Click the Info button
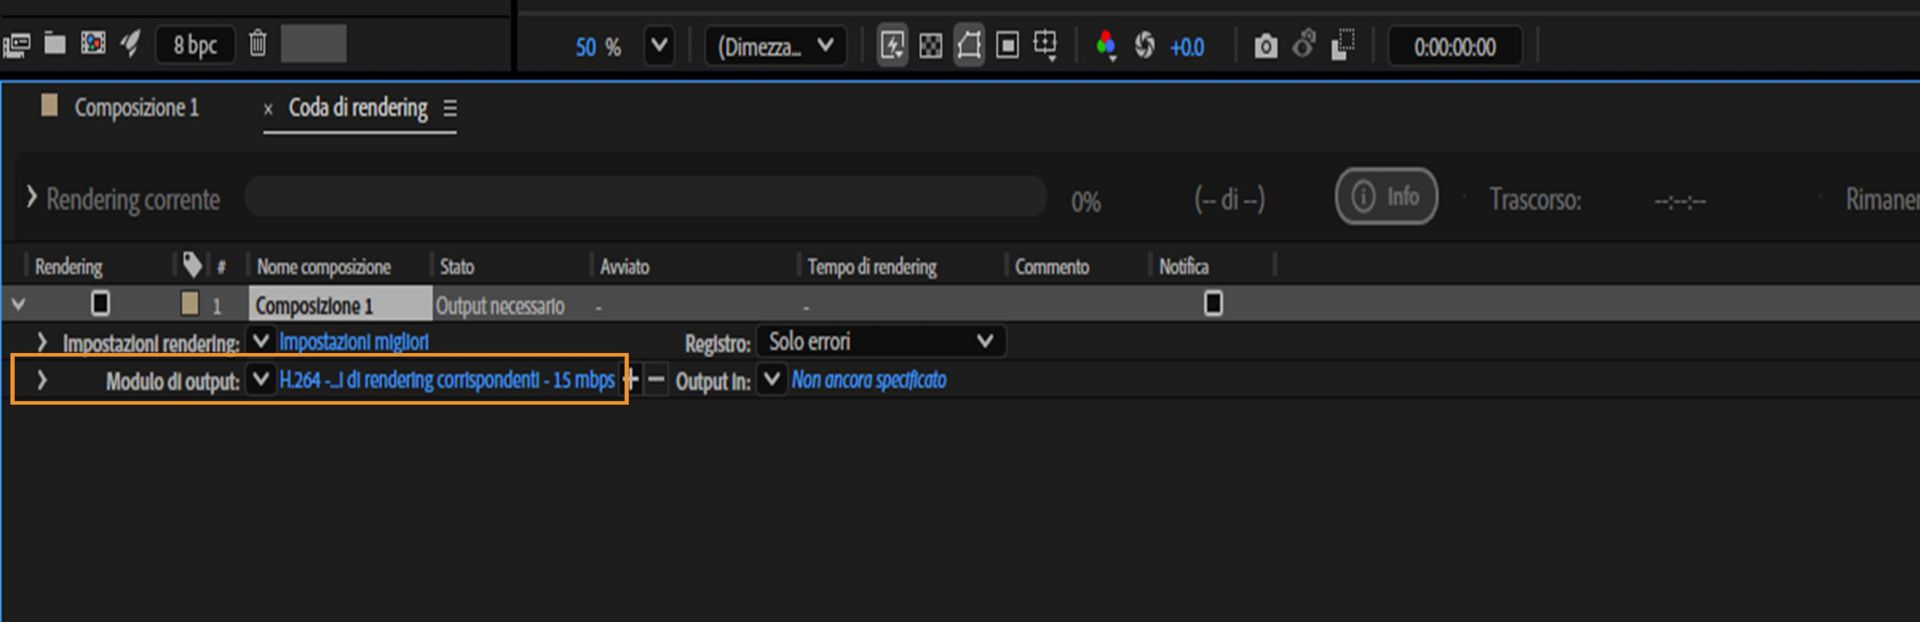The image size is (1920, 622). click(x=1386, y=196)
